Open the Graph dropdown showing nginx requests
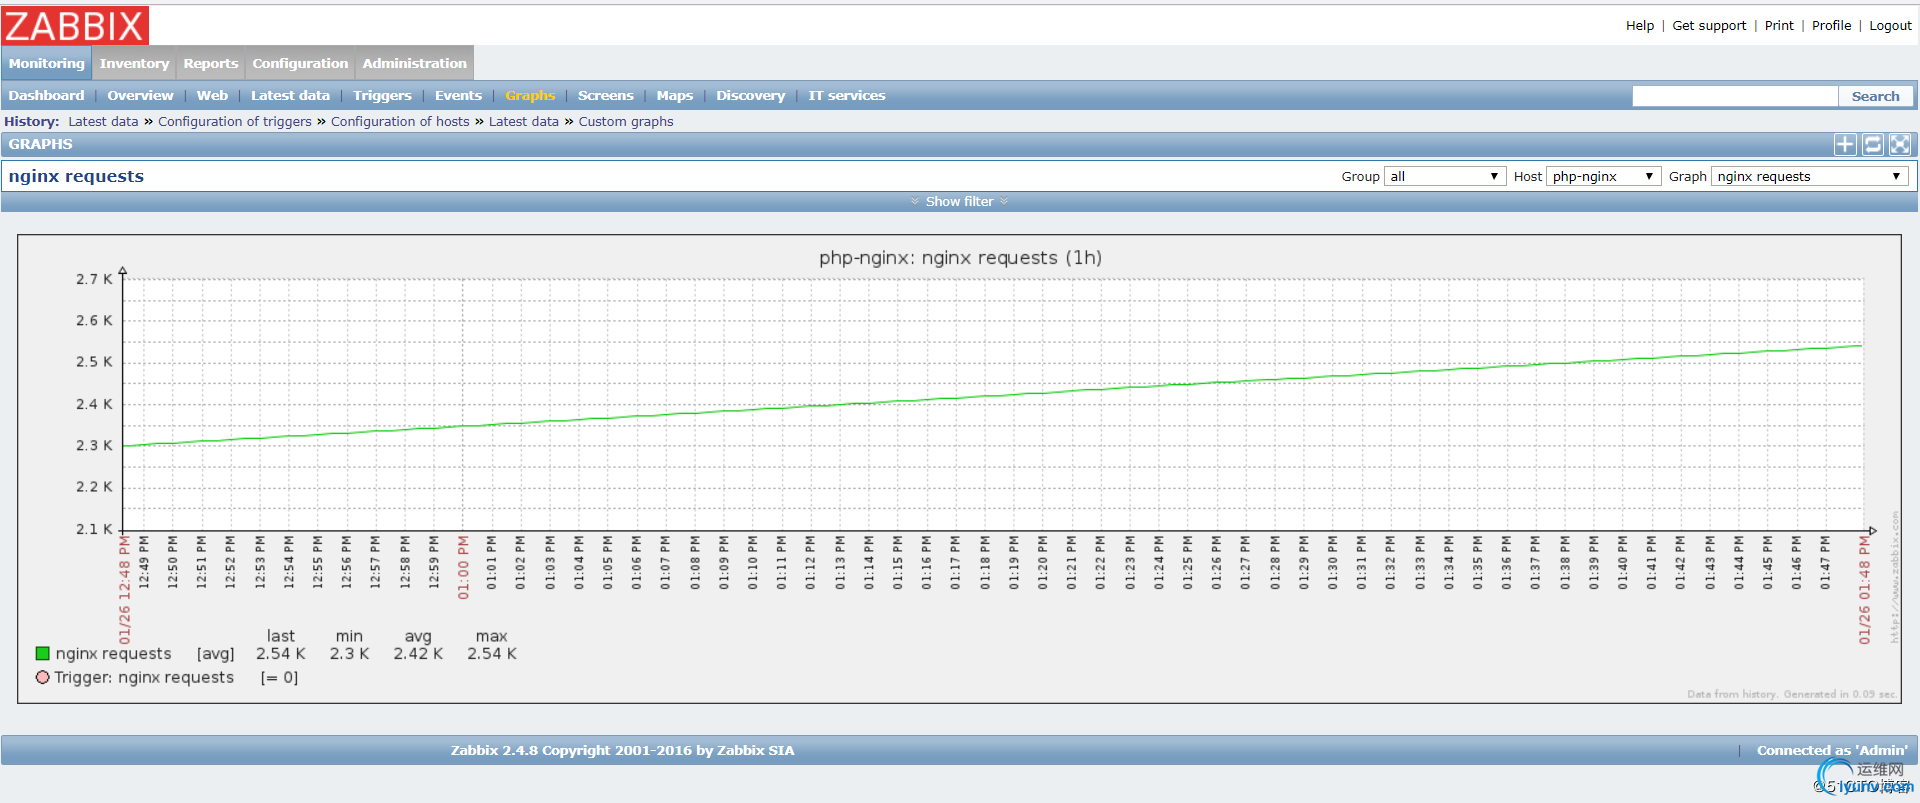This screenshot has height=803, width=1920. (1809, 177)
